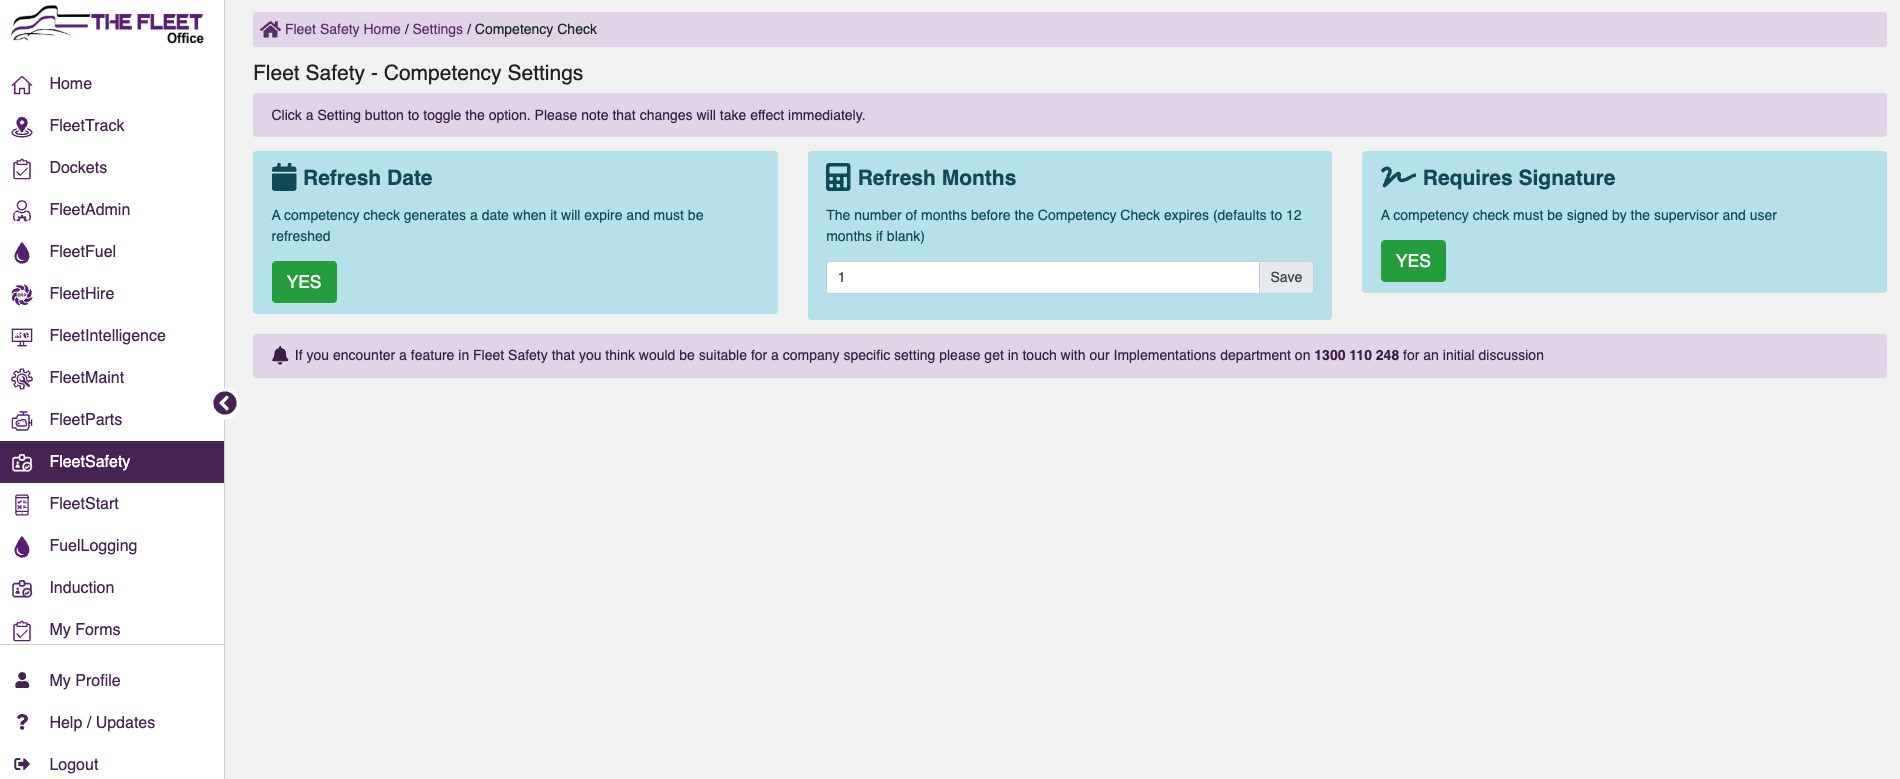
Task: Follow the Settings breadcrumb link
Action: click(x=438, y=29)
